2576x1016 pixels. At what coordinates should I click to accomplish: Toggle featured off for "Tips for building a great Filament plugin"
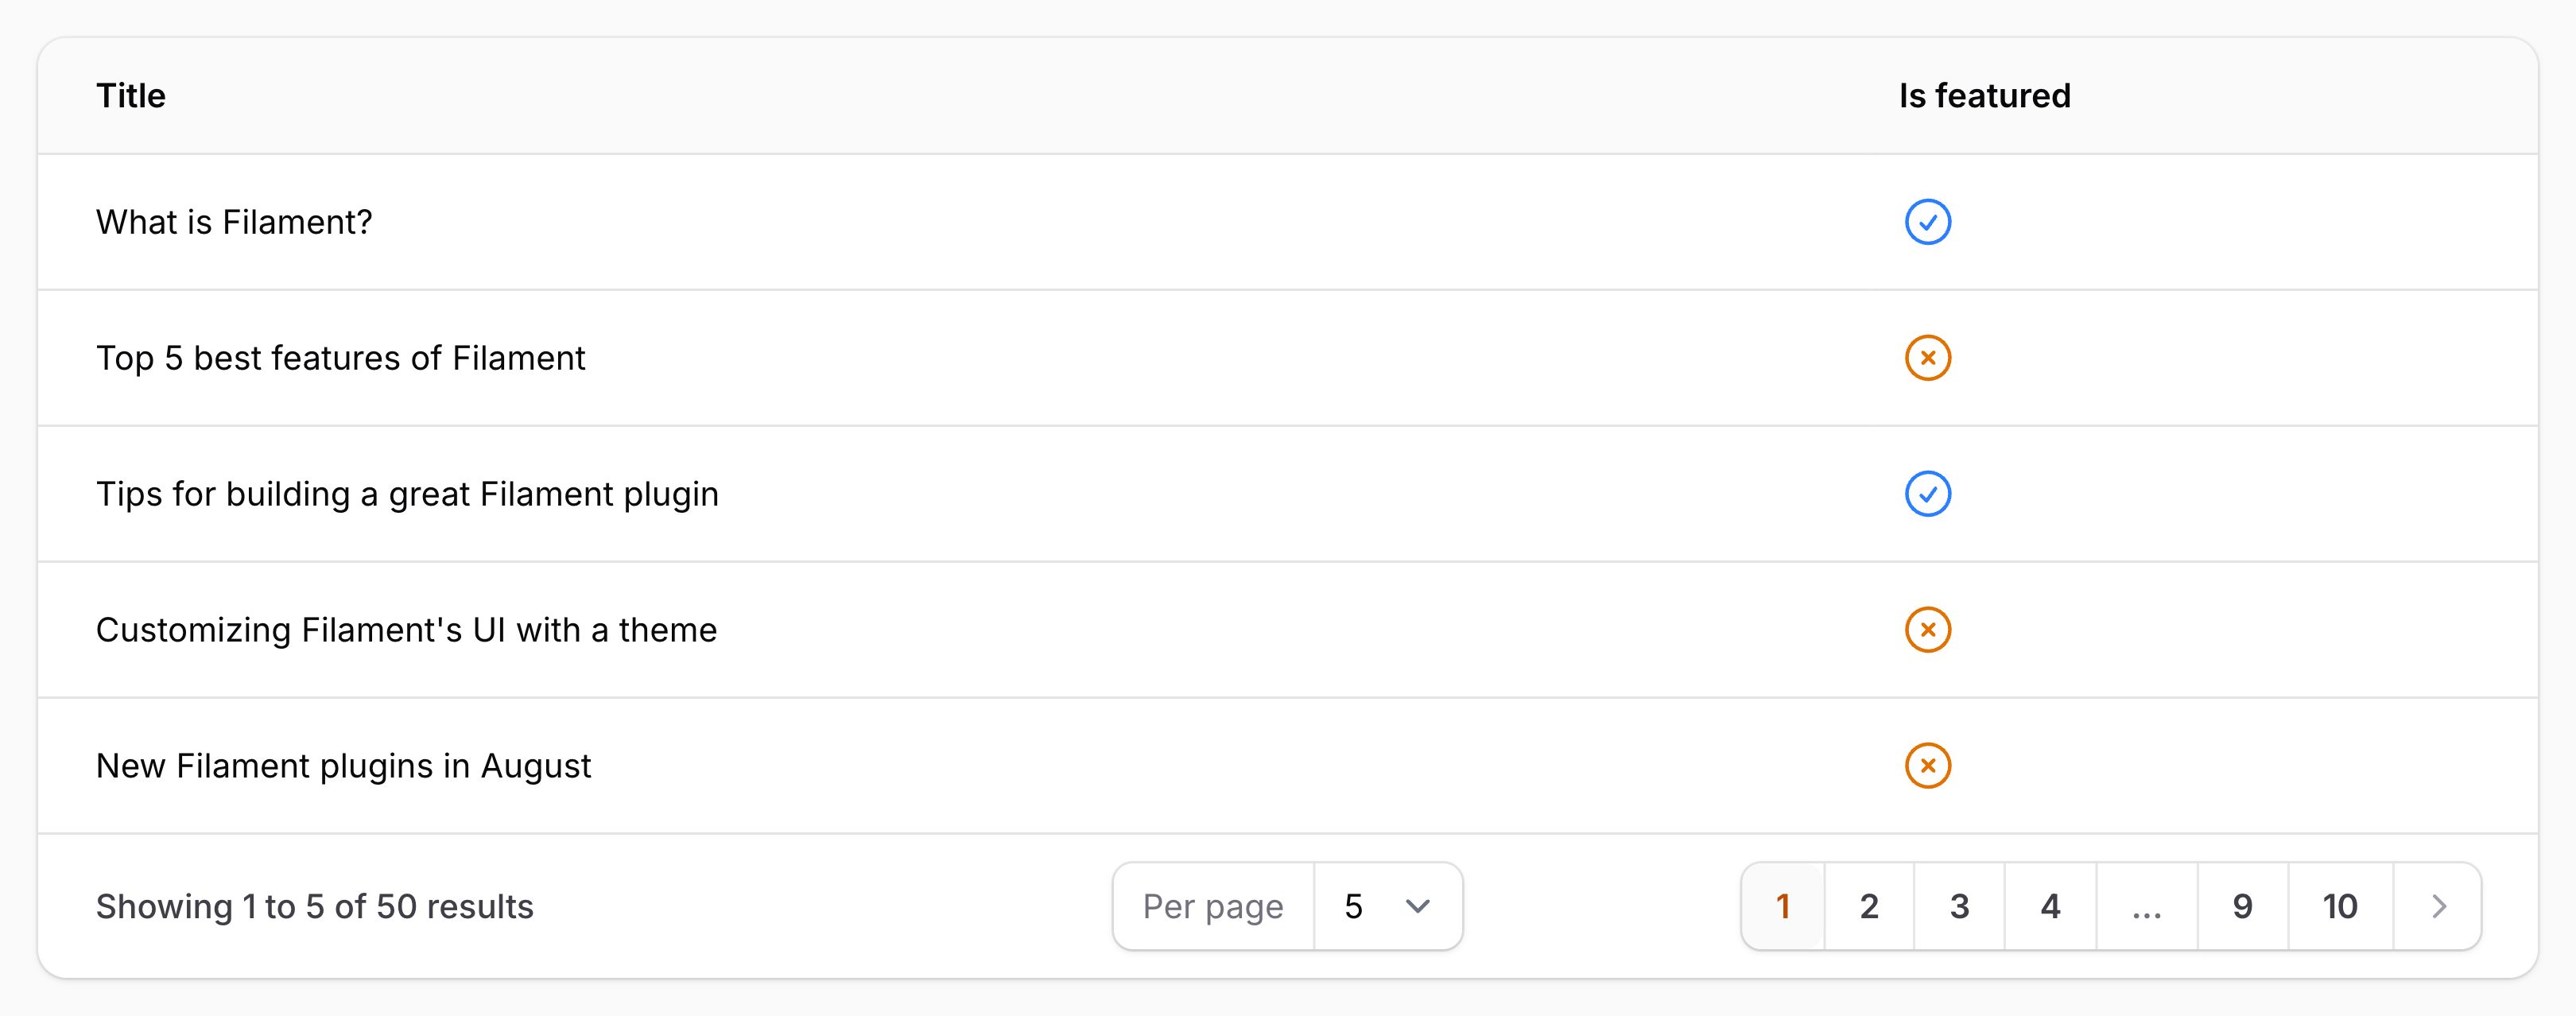pos(1928,494)
